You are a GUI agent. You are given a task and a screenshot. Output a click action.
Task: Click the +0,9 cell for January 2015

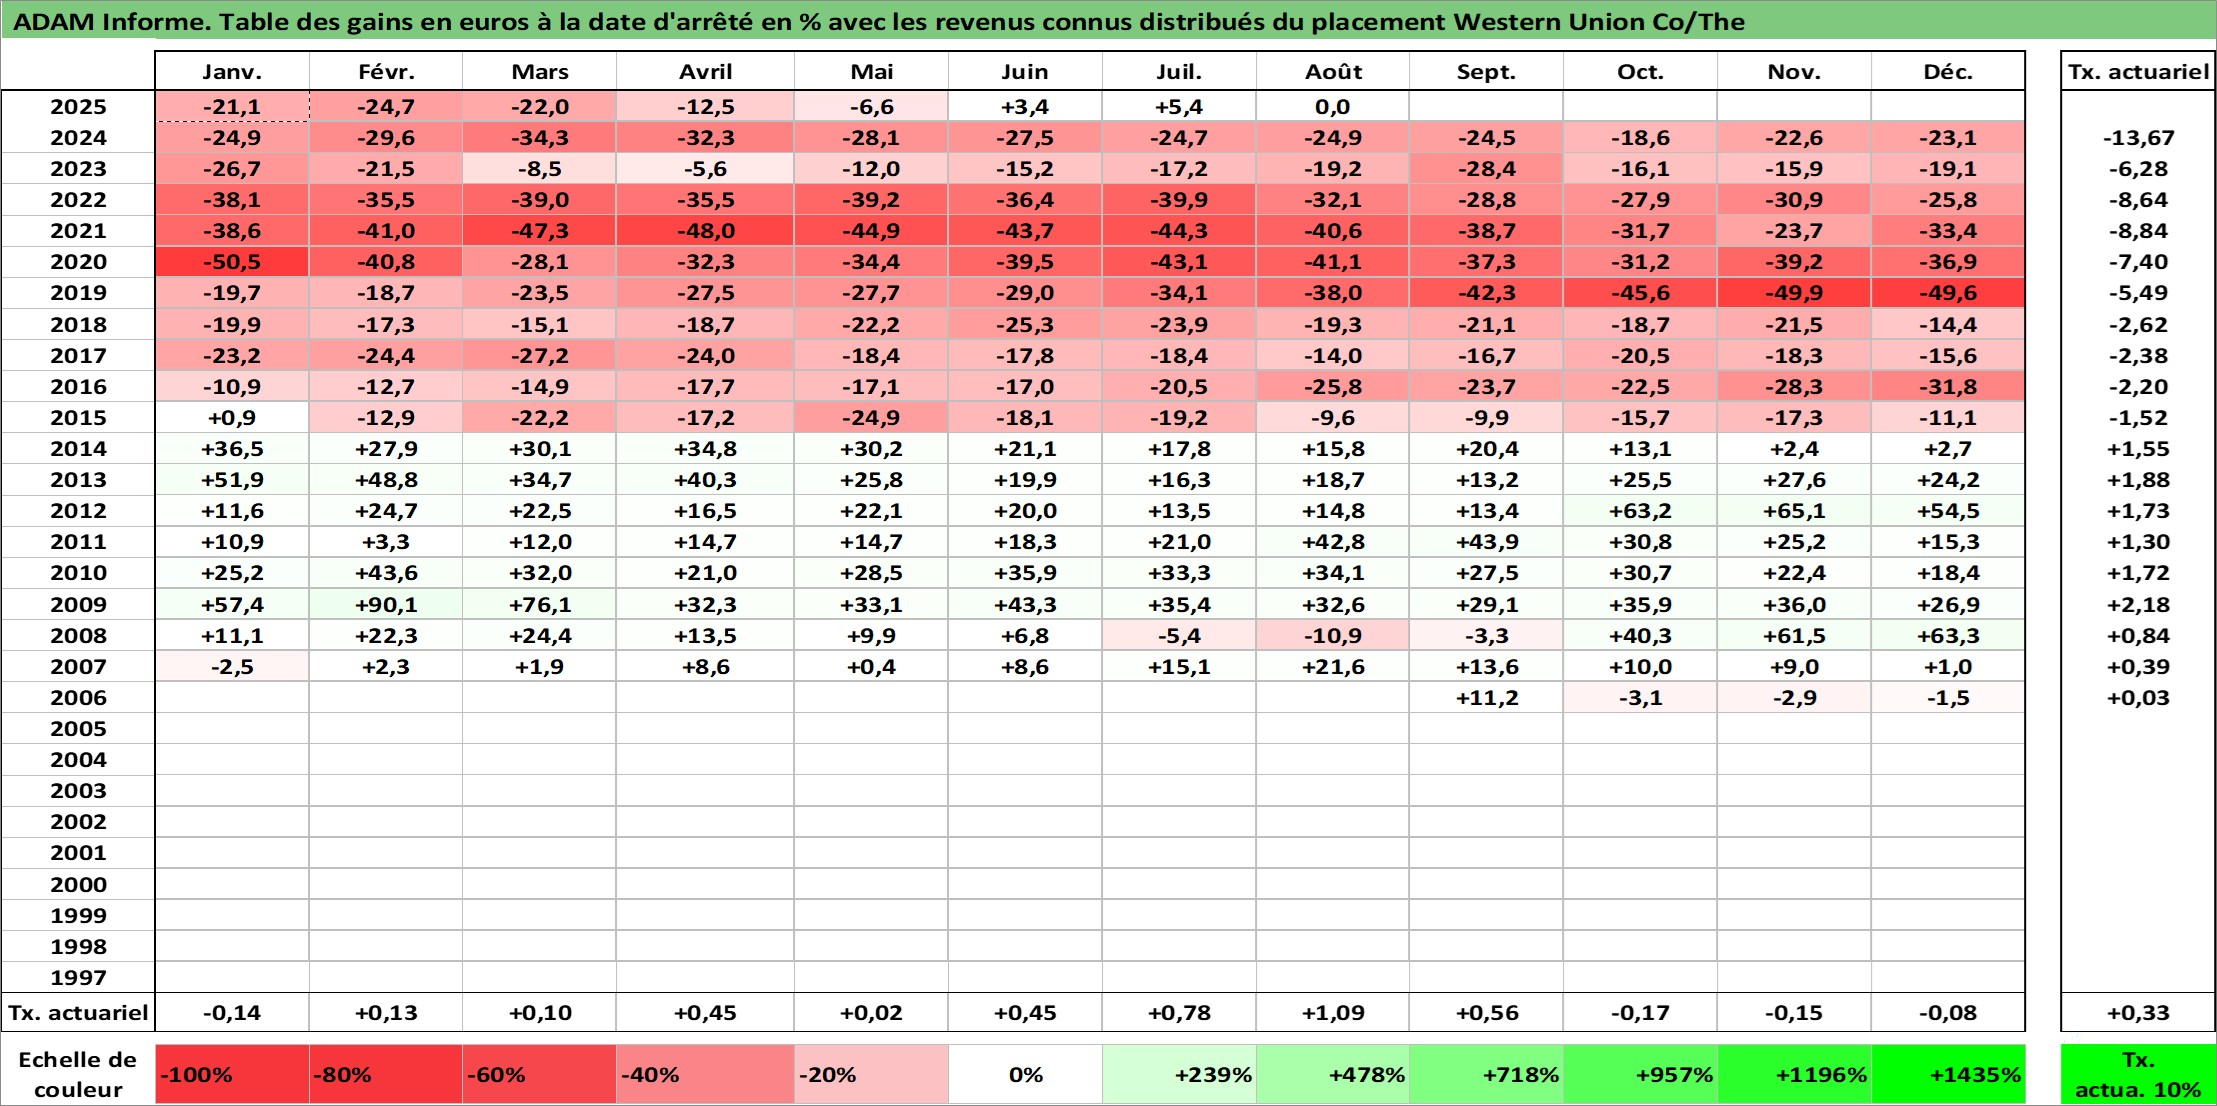tap(232, 418)
